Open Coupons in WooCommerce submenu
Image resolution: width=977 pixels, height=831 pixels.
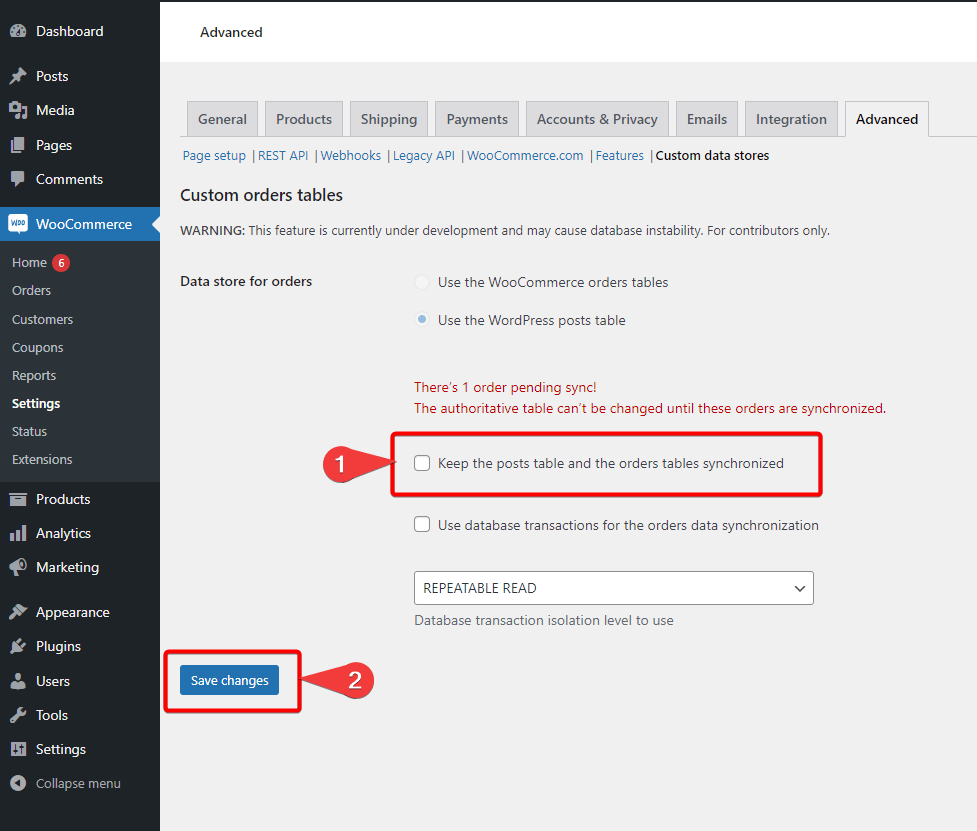(x=37, y=348)
